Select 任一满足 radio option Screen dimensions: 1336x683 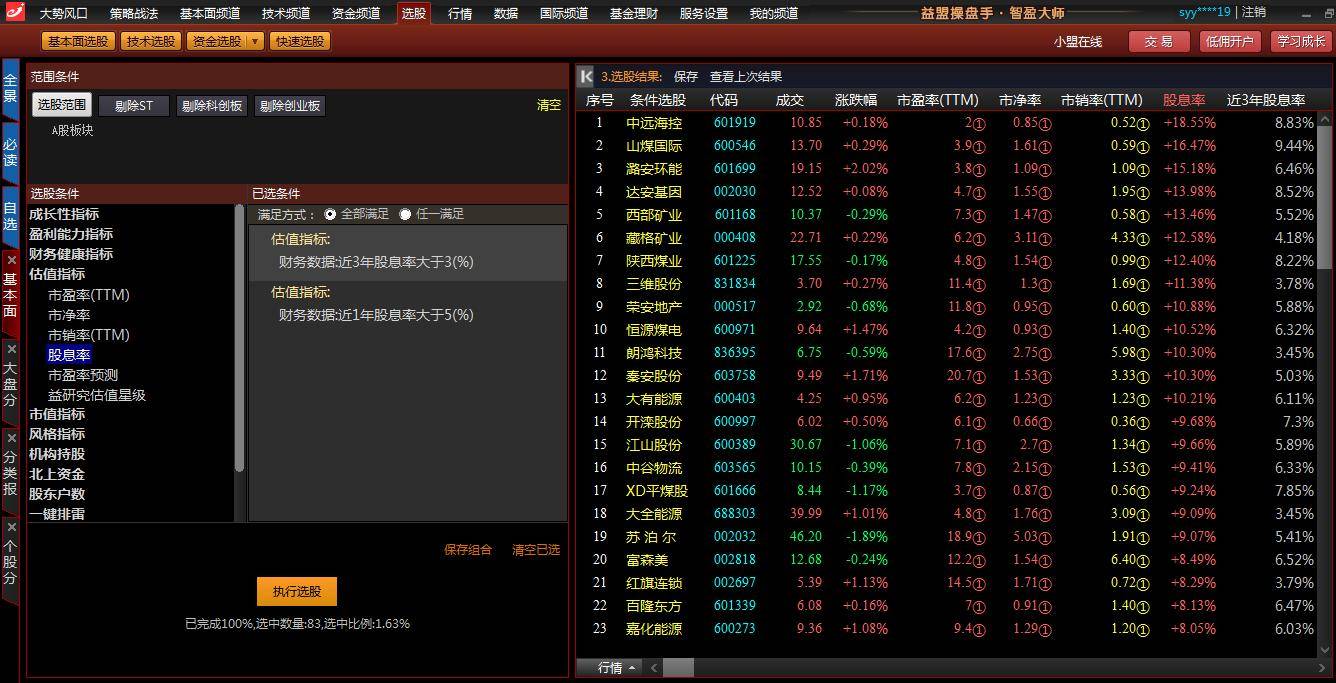pos(405,214)
